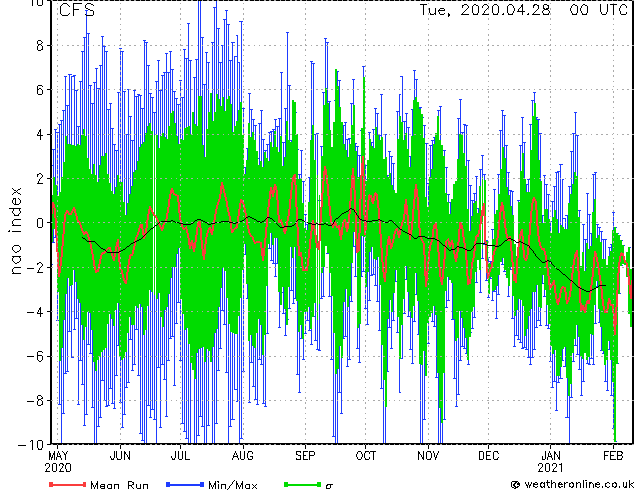The height and width of the screenshot is (490, 634).
Task: Click the 'nao index' y-axis title
Action: 15,231
